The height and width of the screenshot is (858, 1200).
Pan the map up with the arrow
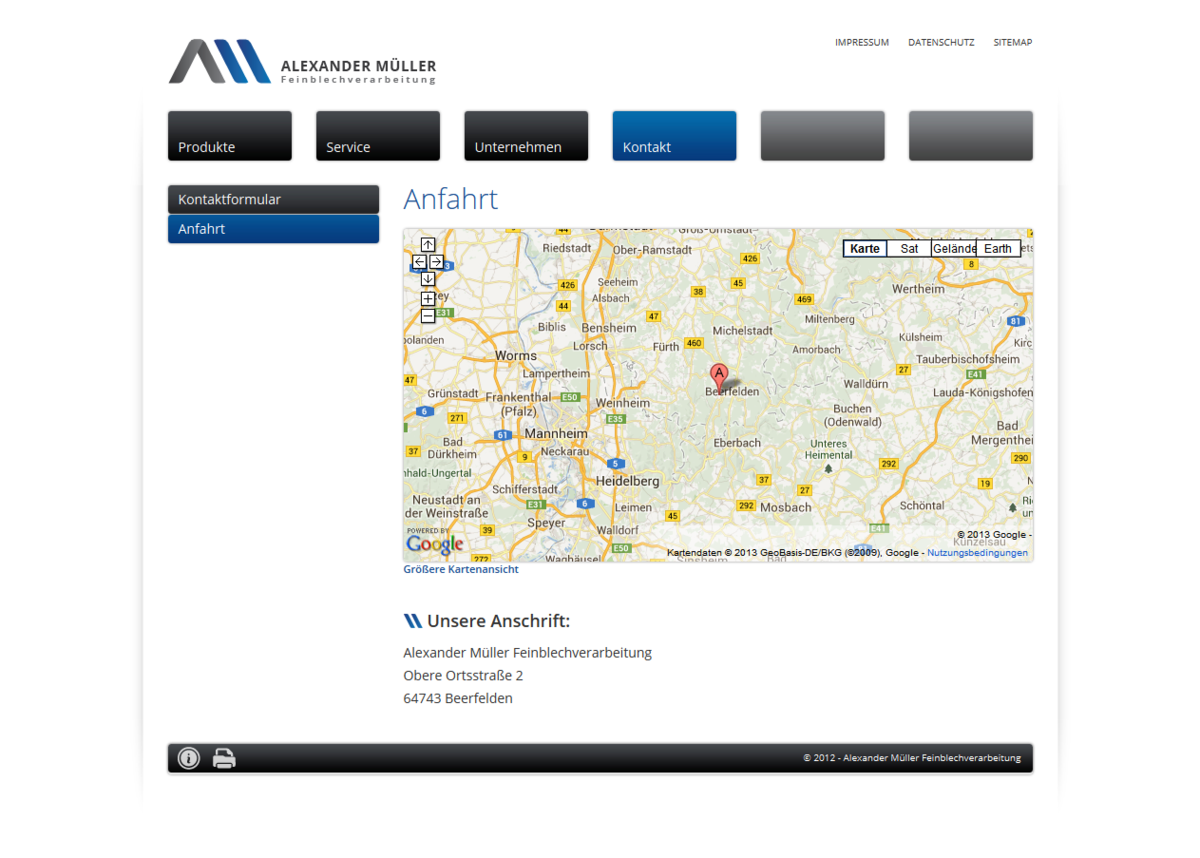click(x=428, y=245)
